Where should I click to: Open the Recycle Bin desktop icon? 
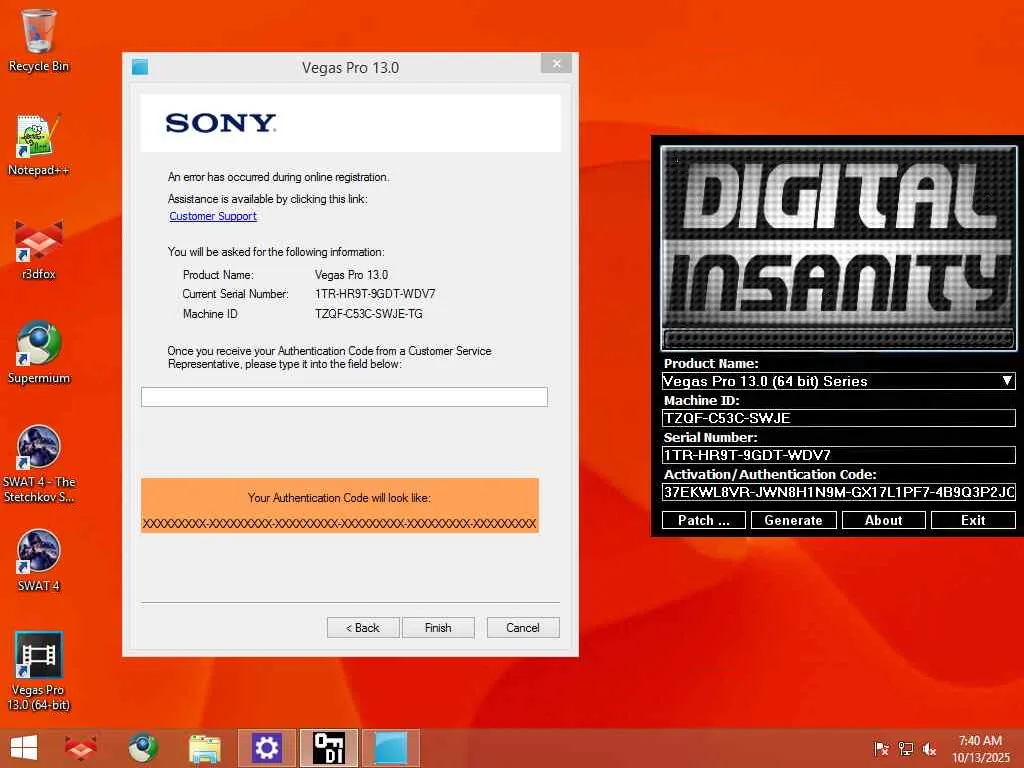39,40
